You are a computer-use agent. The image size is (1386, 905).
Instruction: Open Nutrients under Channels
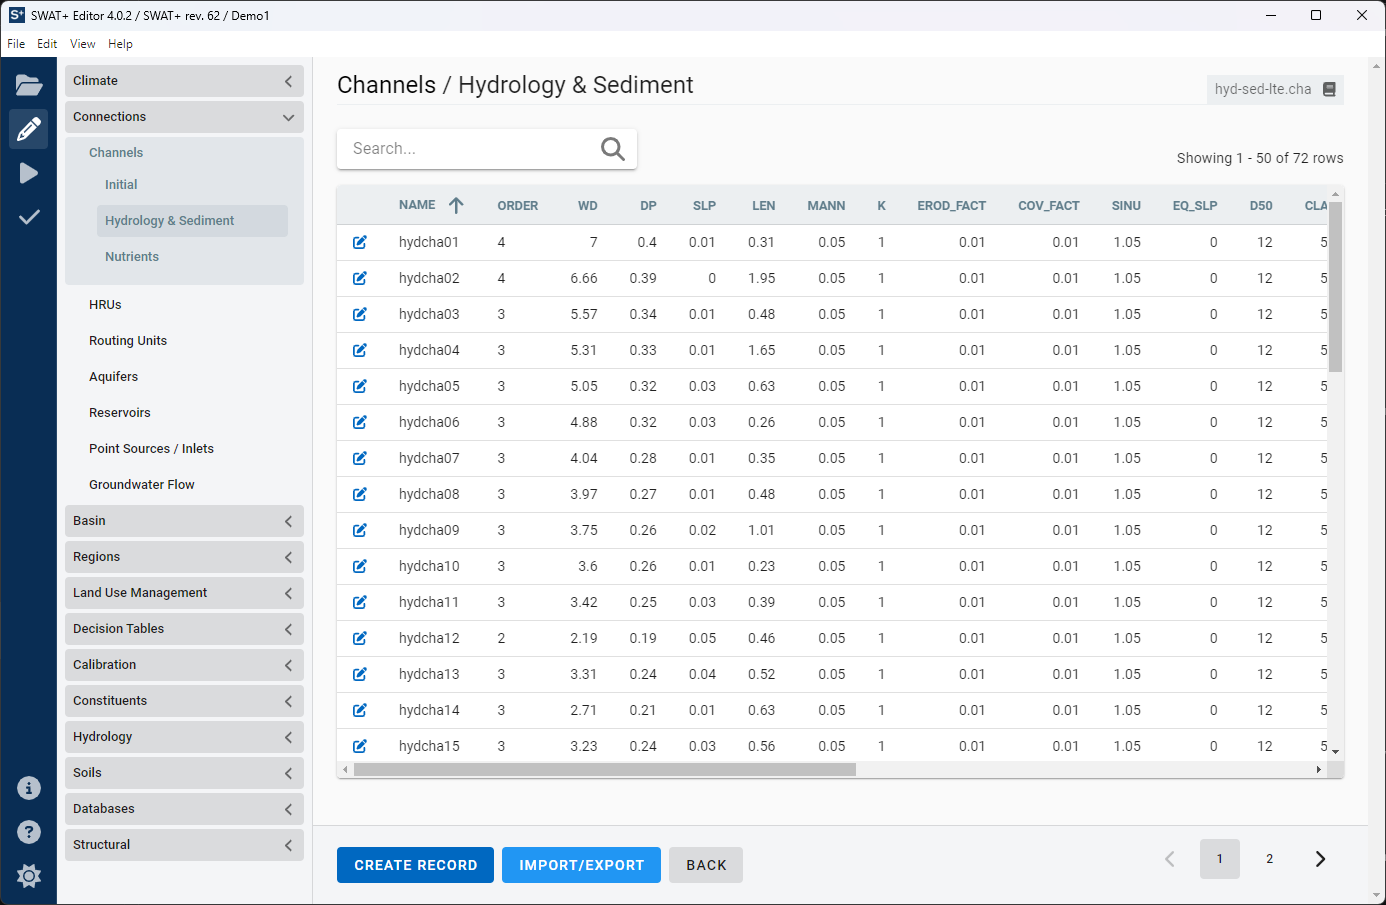tap(132, 257)
